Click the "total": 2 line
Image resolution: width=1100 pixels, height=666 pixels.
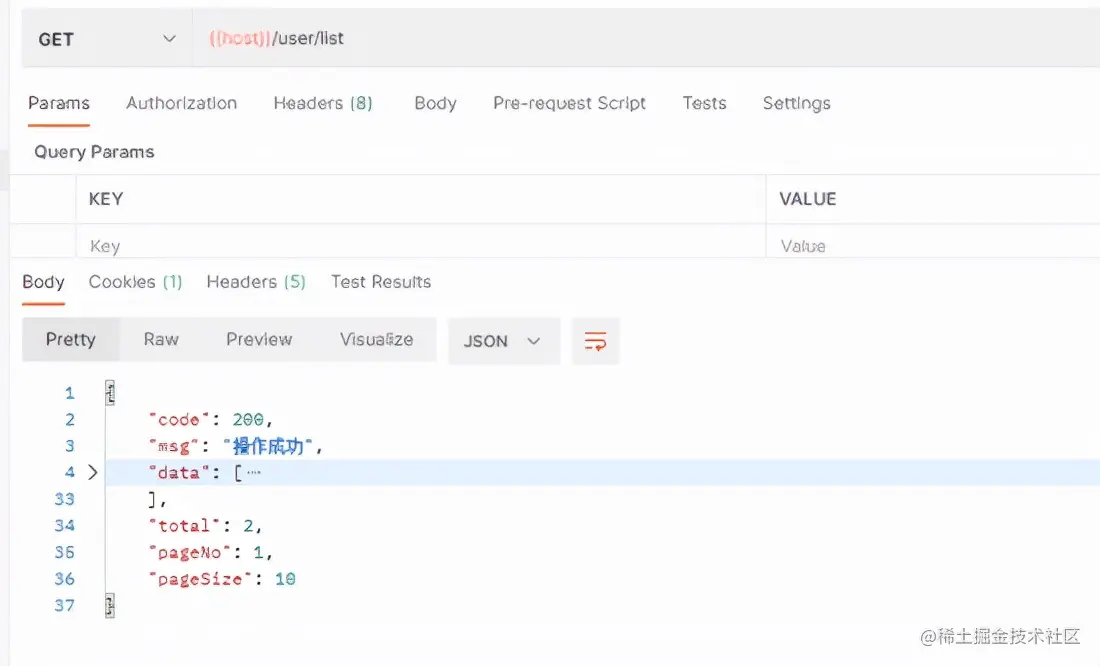tap(205, 526)
